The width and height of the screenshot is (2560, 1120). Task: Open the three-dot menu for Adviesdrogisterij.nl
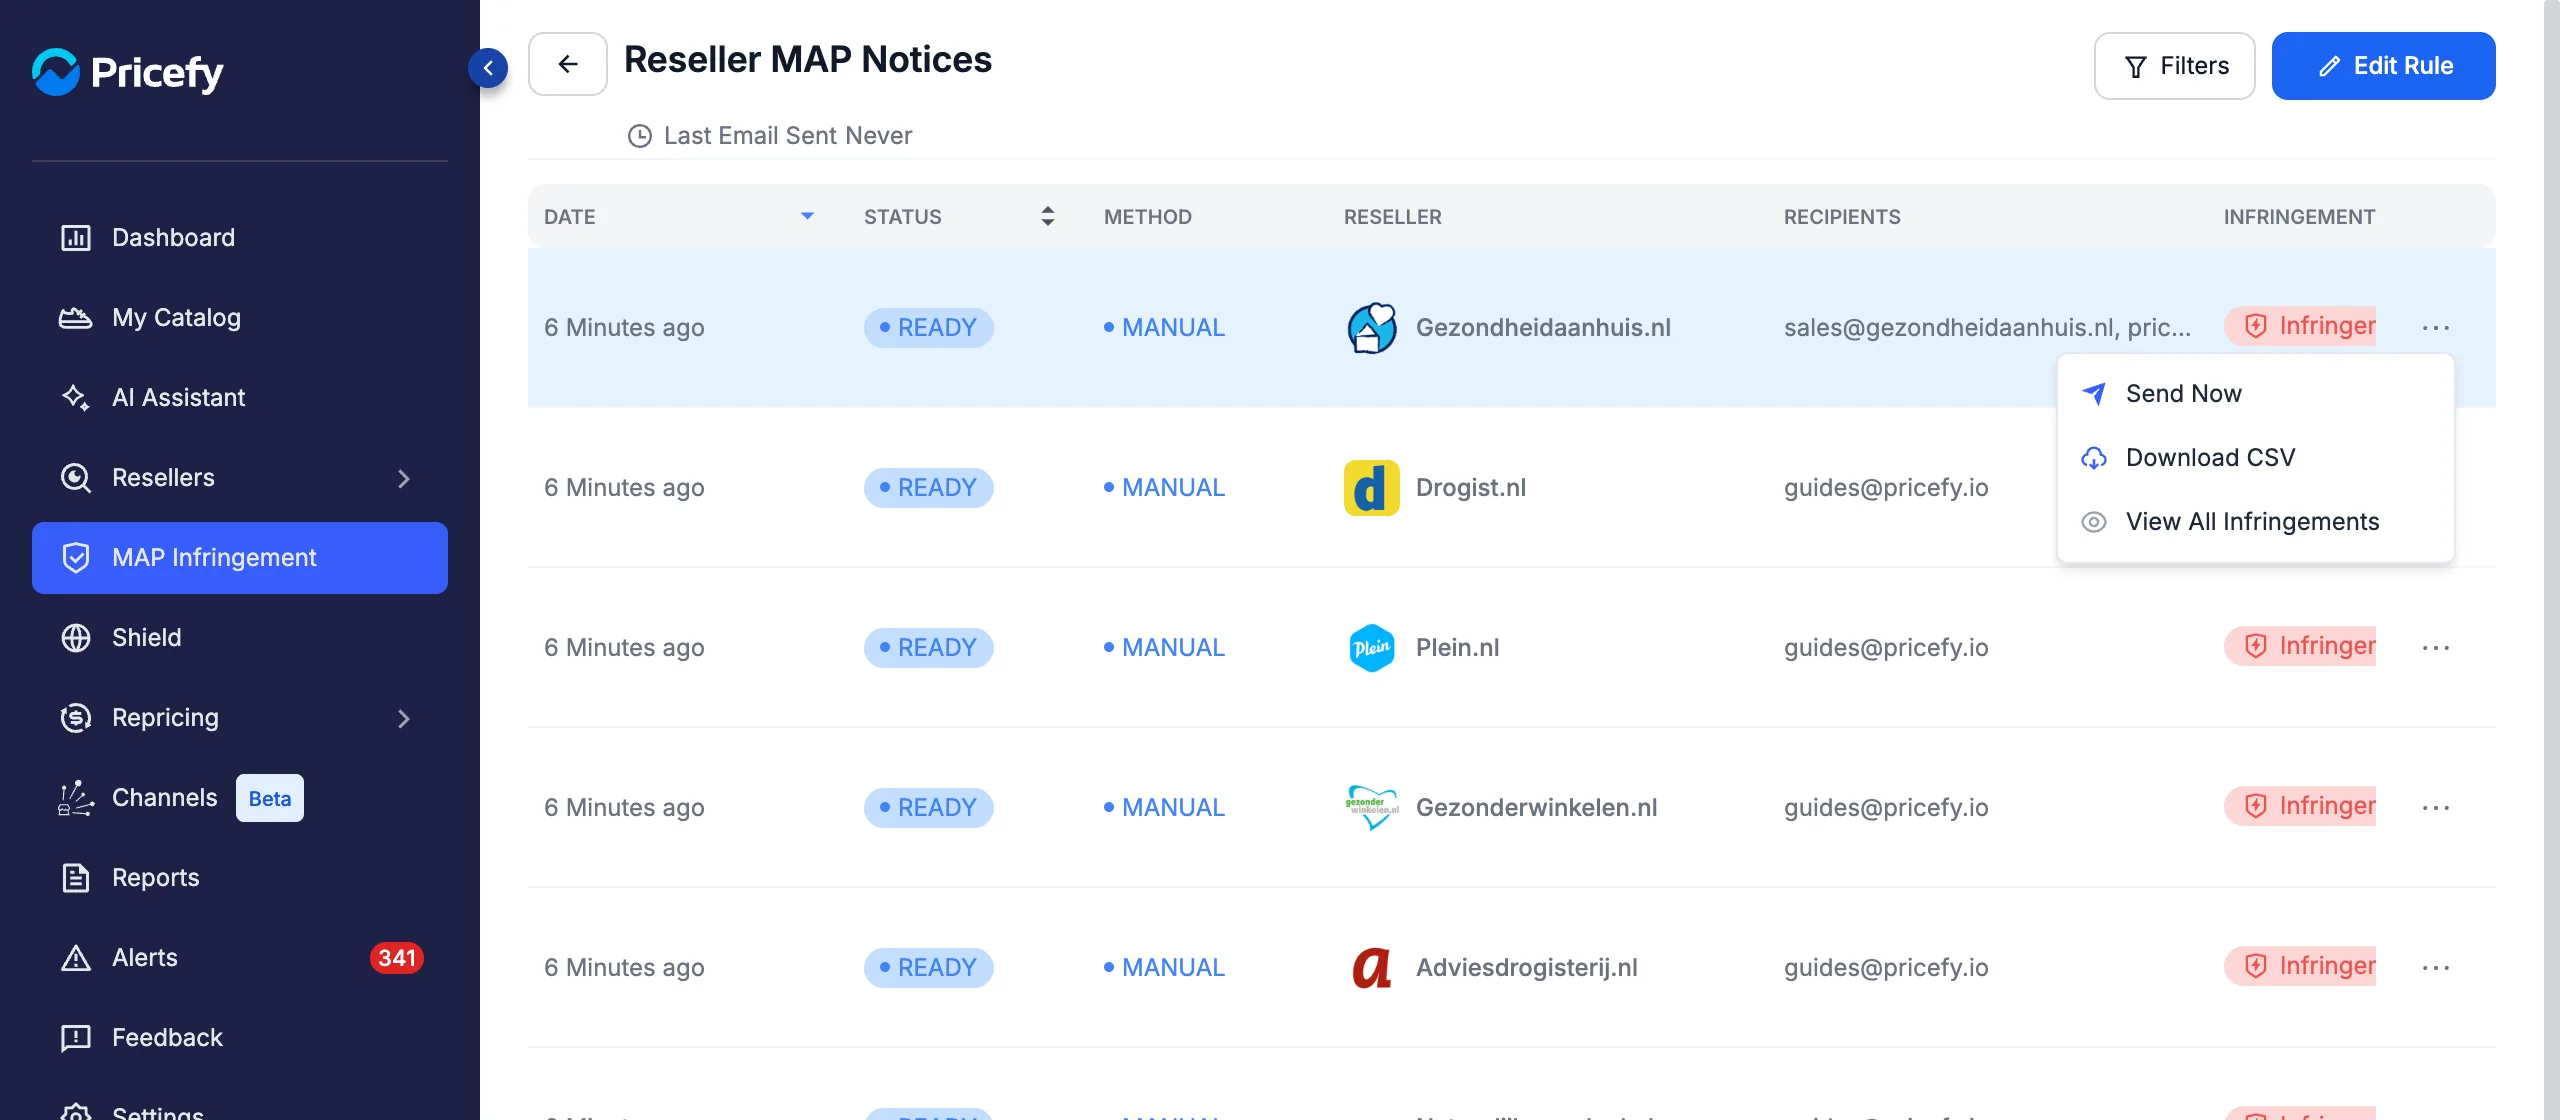[2436, 968]
